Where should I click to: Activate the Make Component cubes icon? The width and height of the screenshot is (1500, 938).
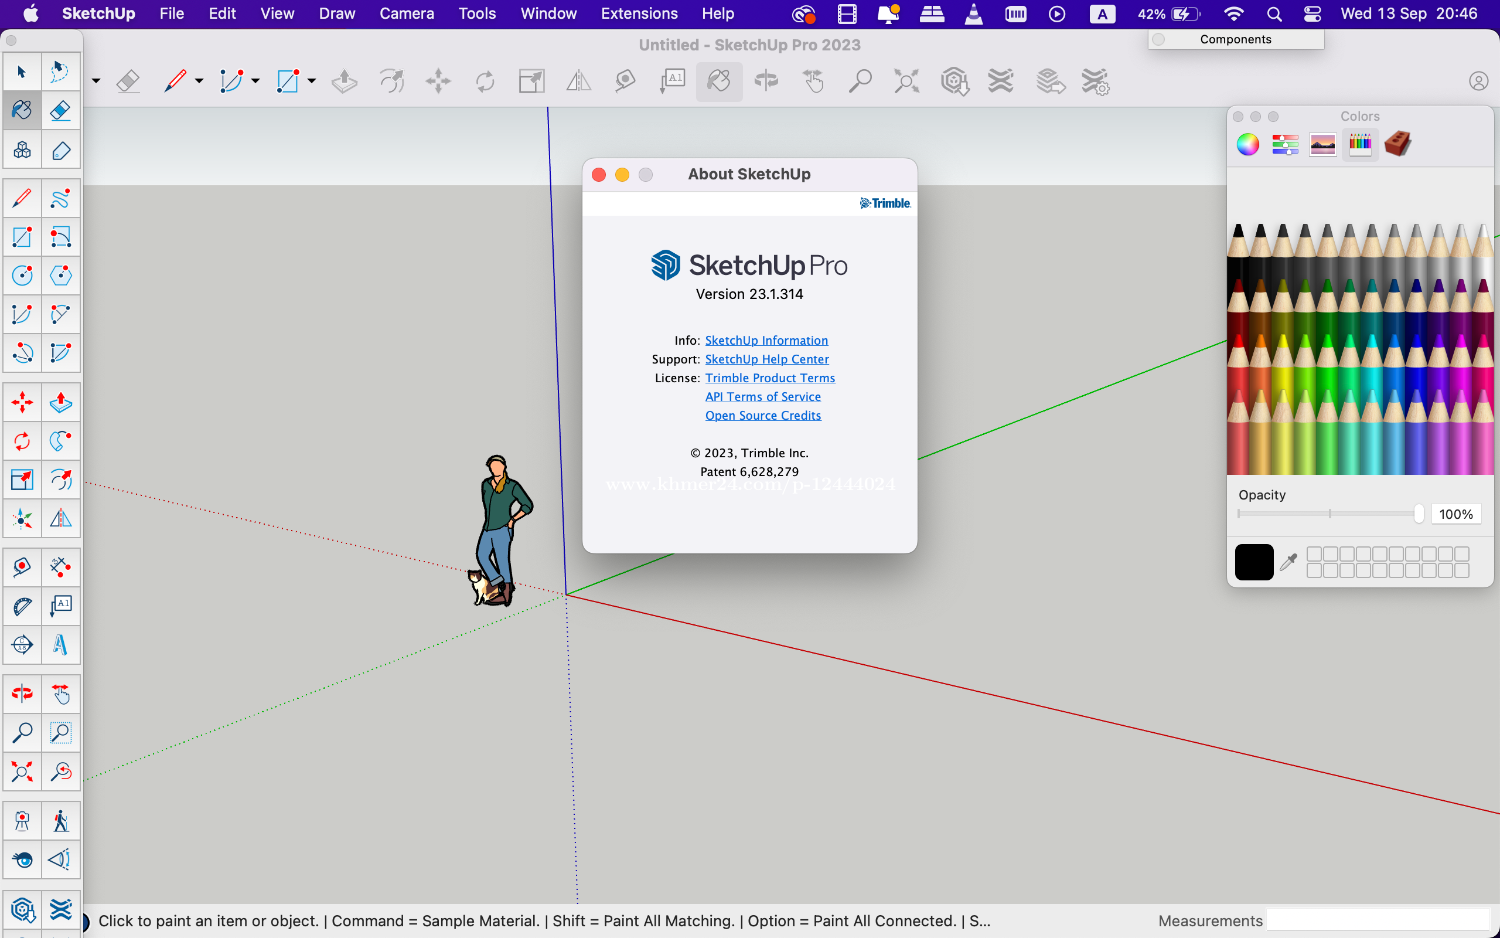22,150
